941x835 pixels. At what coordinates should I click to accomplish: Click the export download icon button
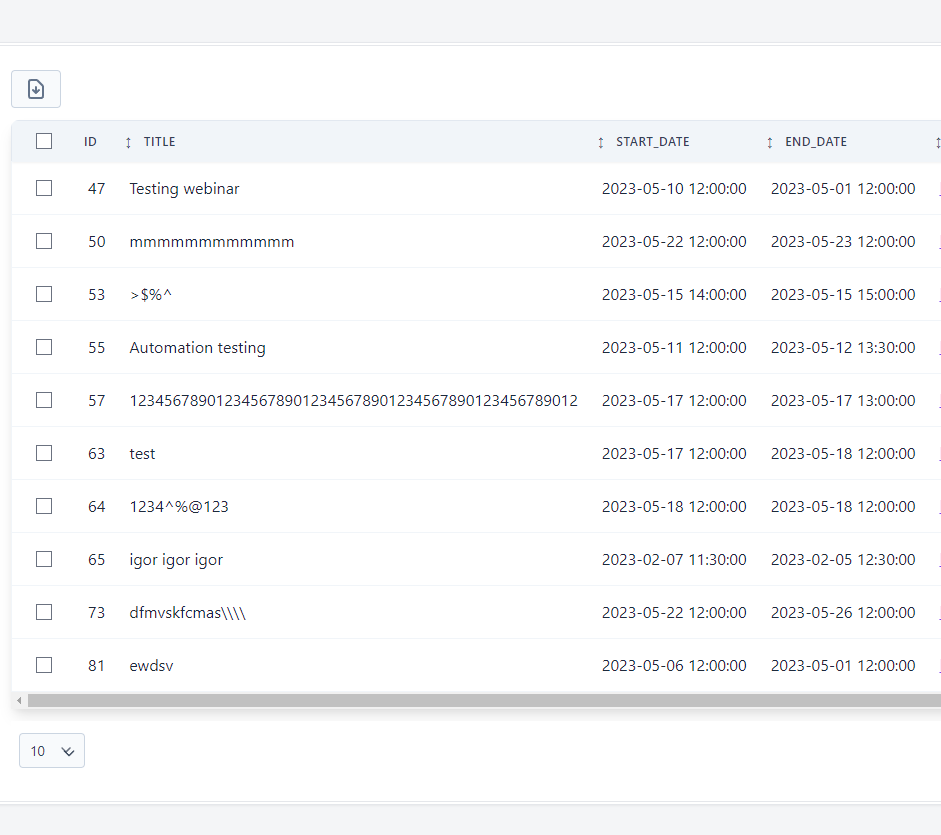36,89
